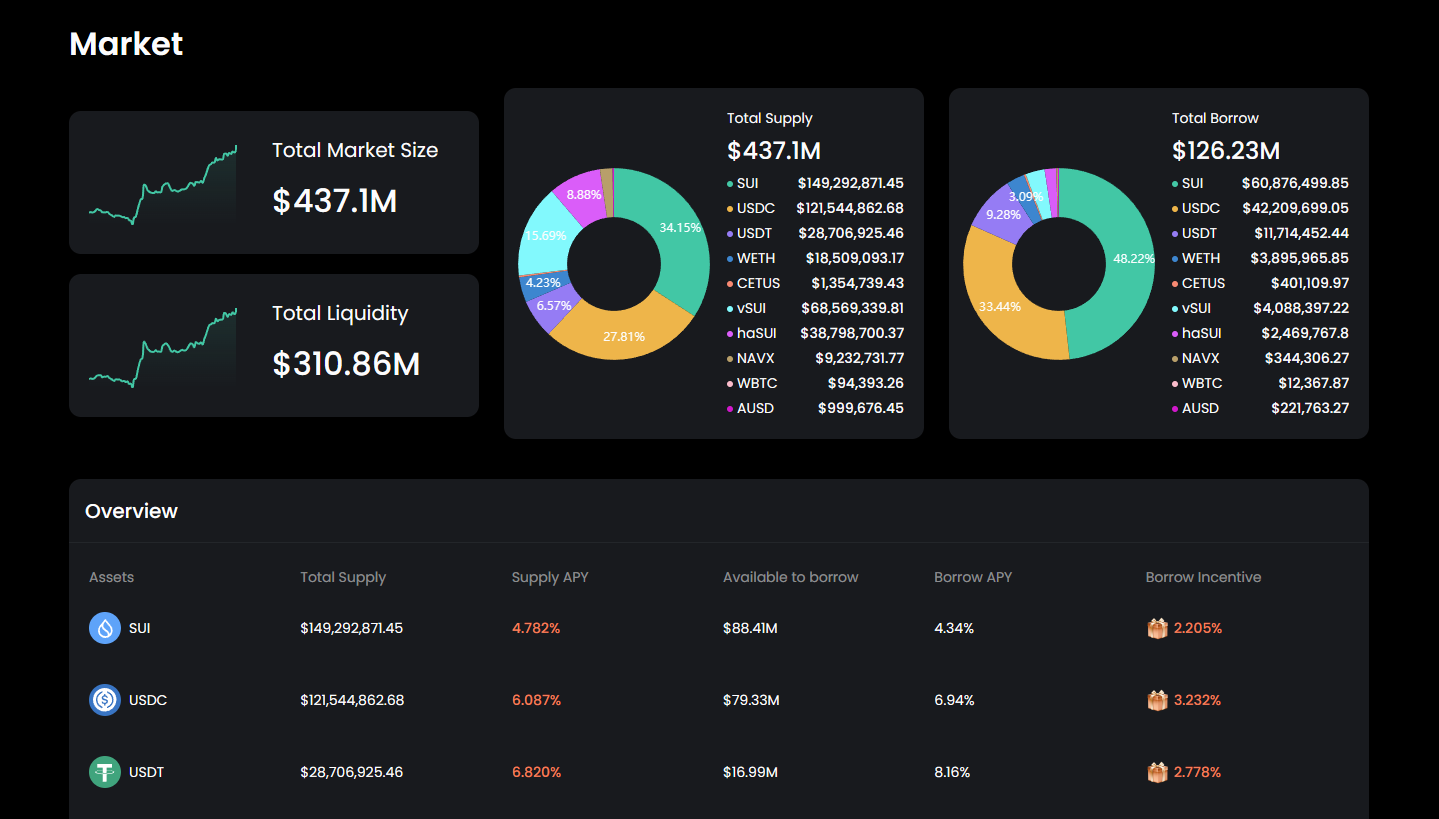Click the USDT asset name in Overview

tap(147, 772)
